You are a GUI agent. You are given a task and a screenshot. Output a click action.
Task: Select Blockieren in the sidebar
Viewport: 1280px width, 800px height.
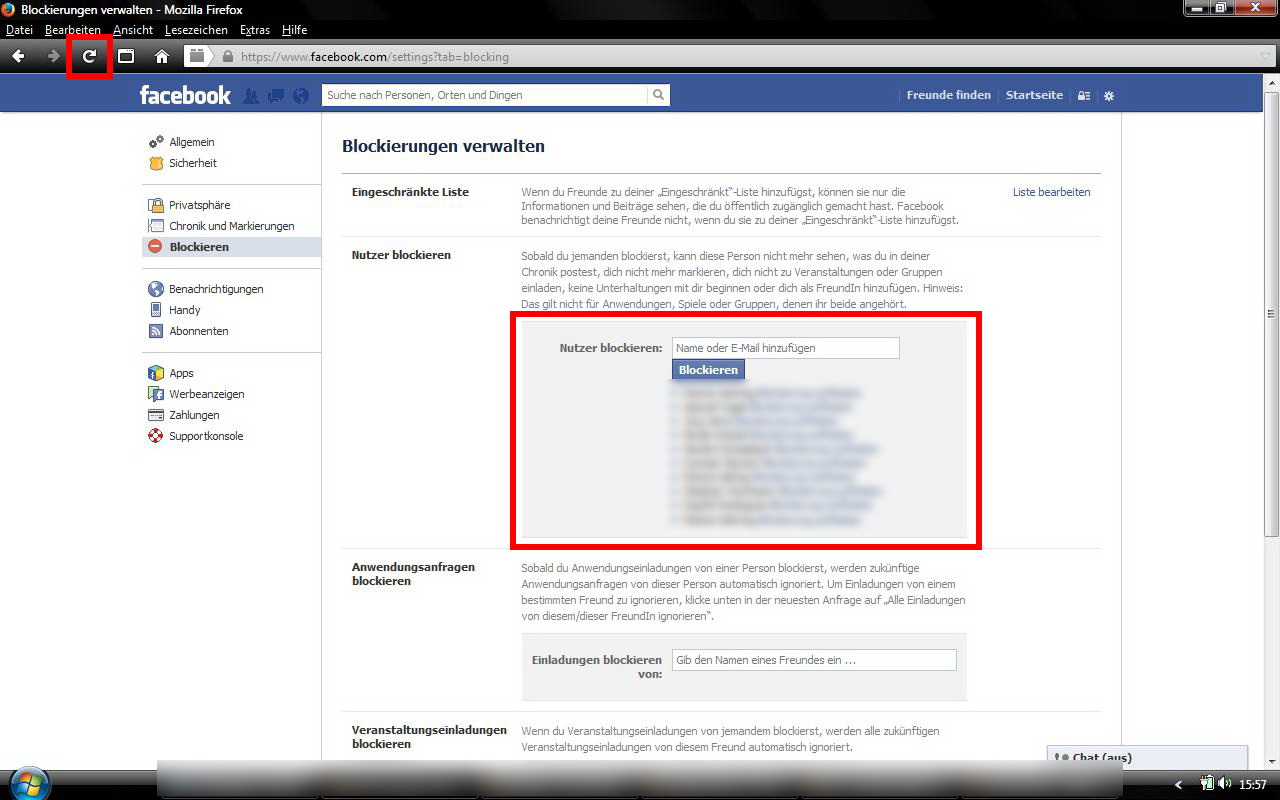(x=232, y=247)
